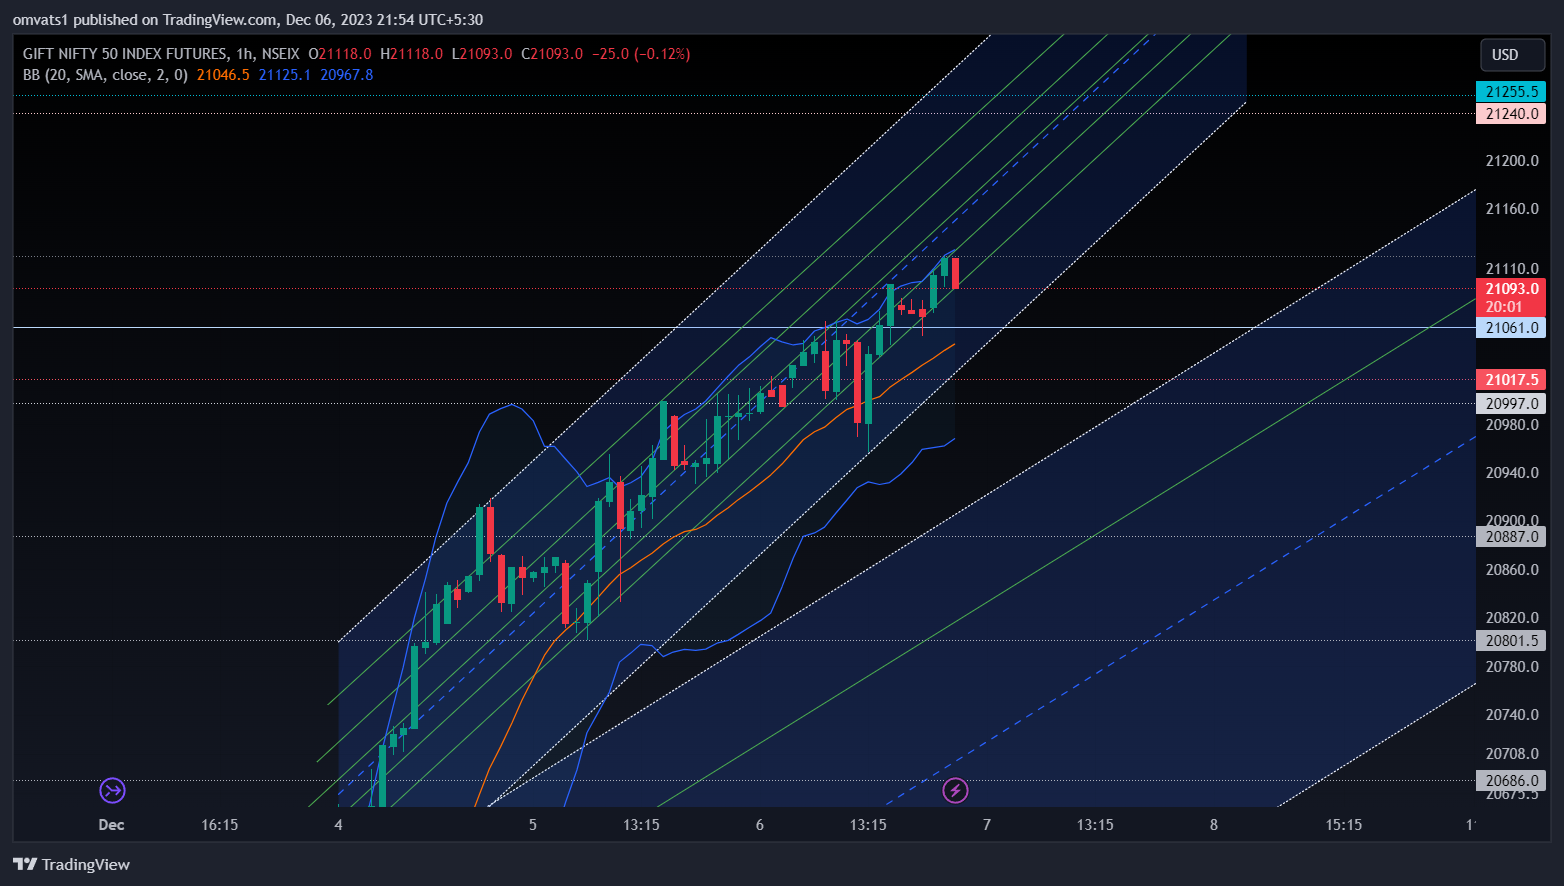Screen dimensions: 1564x886
Task: Click the 21160.0 price scale label
Action: click(1512, 209)
